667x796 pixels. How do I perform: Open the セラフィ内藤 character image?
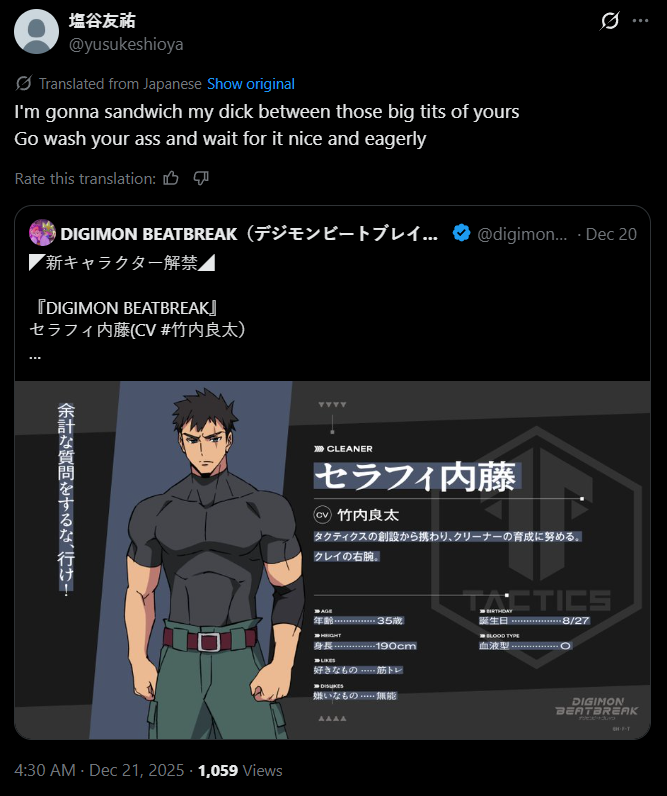(332, 560)
